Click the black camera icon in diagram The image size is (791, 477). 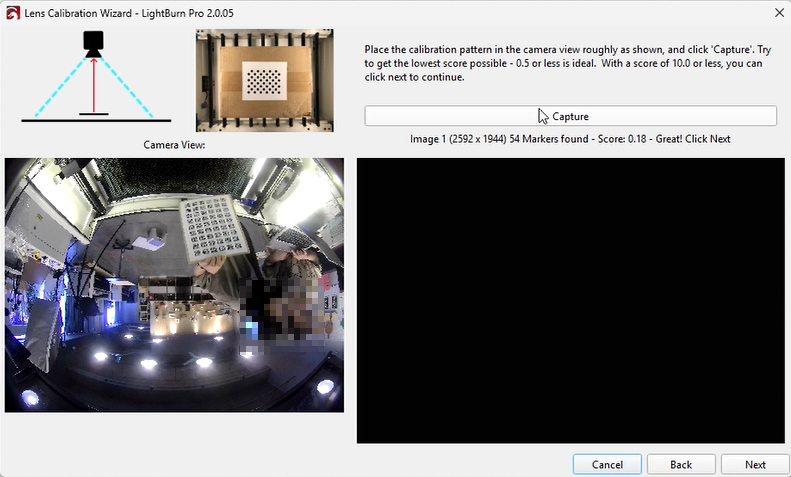[x=93, y=42]
